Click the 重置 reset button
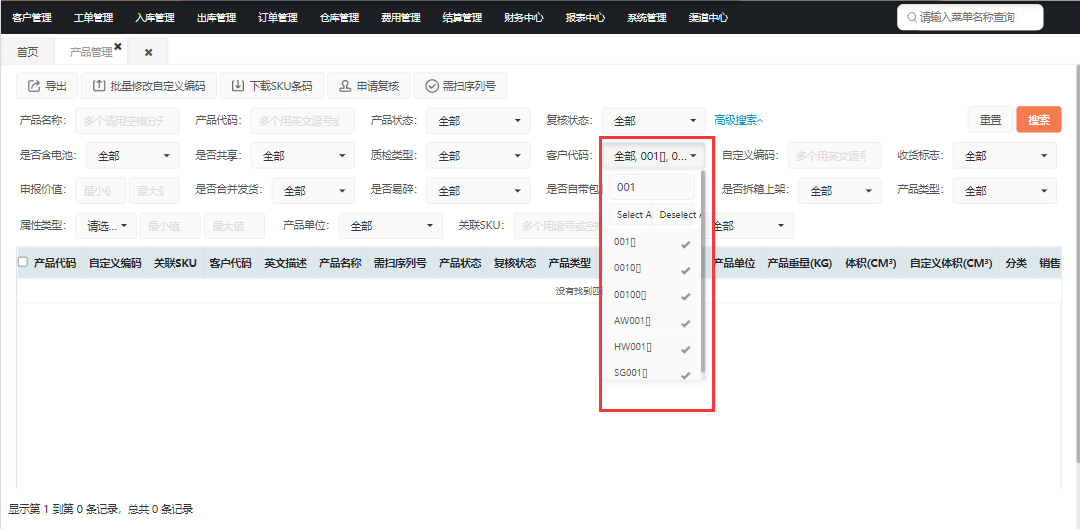 click(x=990, y=120)
